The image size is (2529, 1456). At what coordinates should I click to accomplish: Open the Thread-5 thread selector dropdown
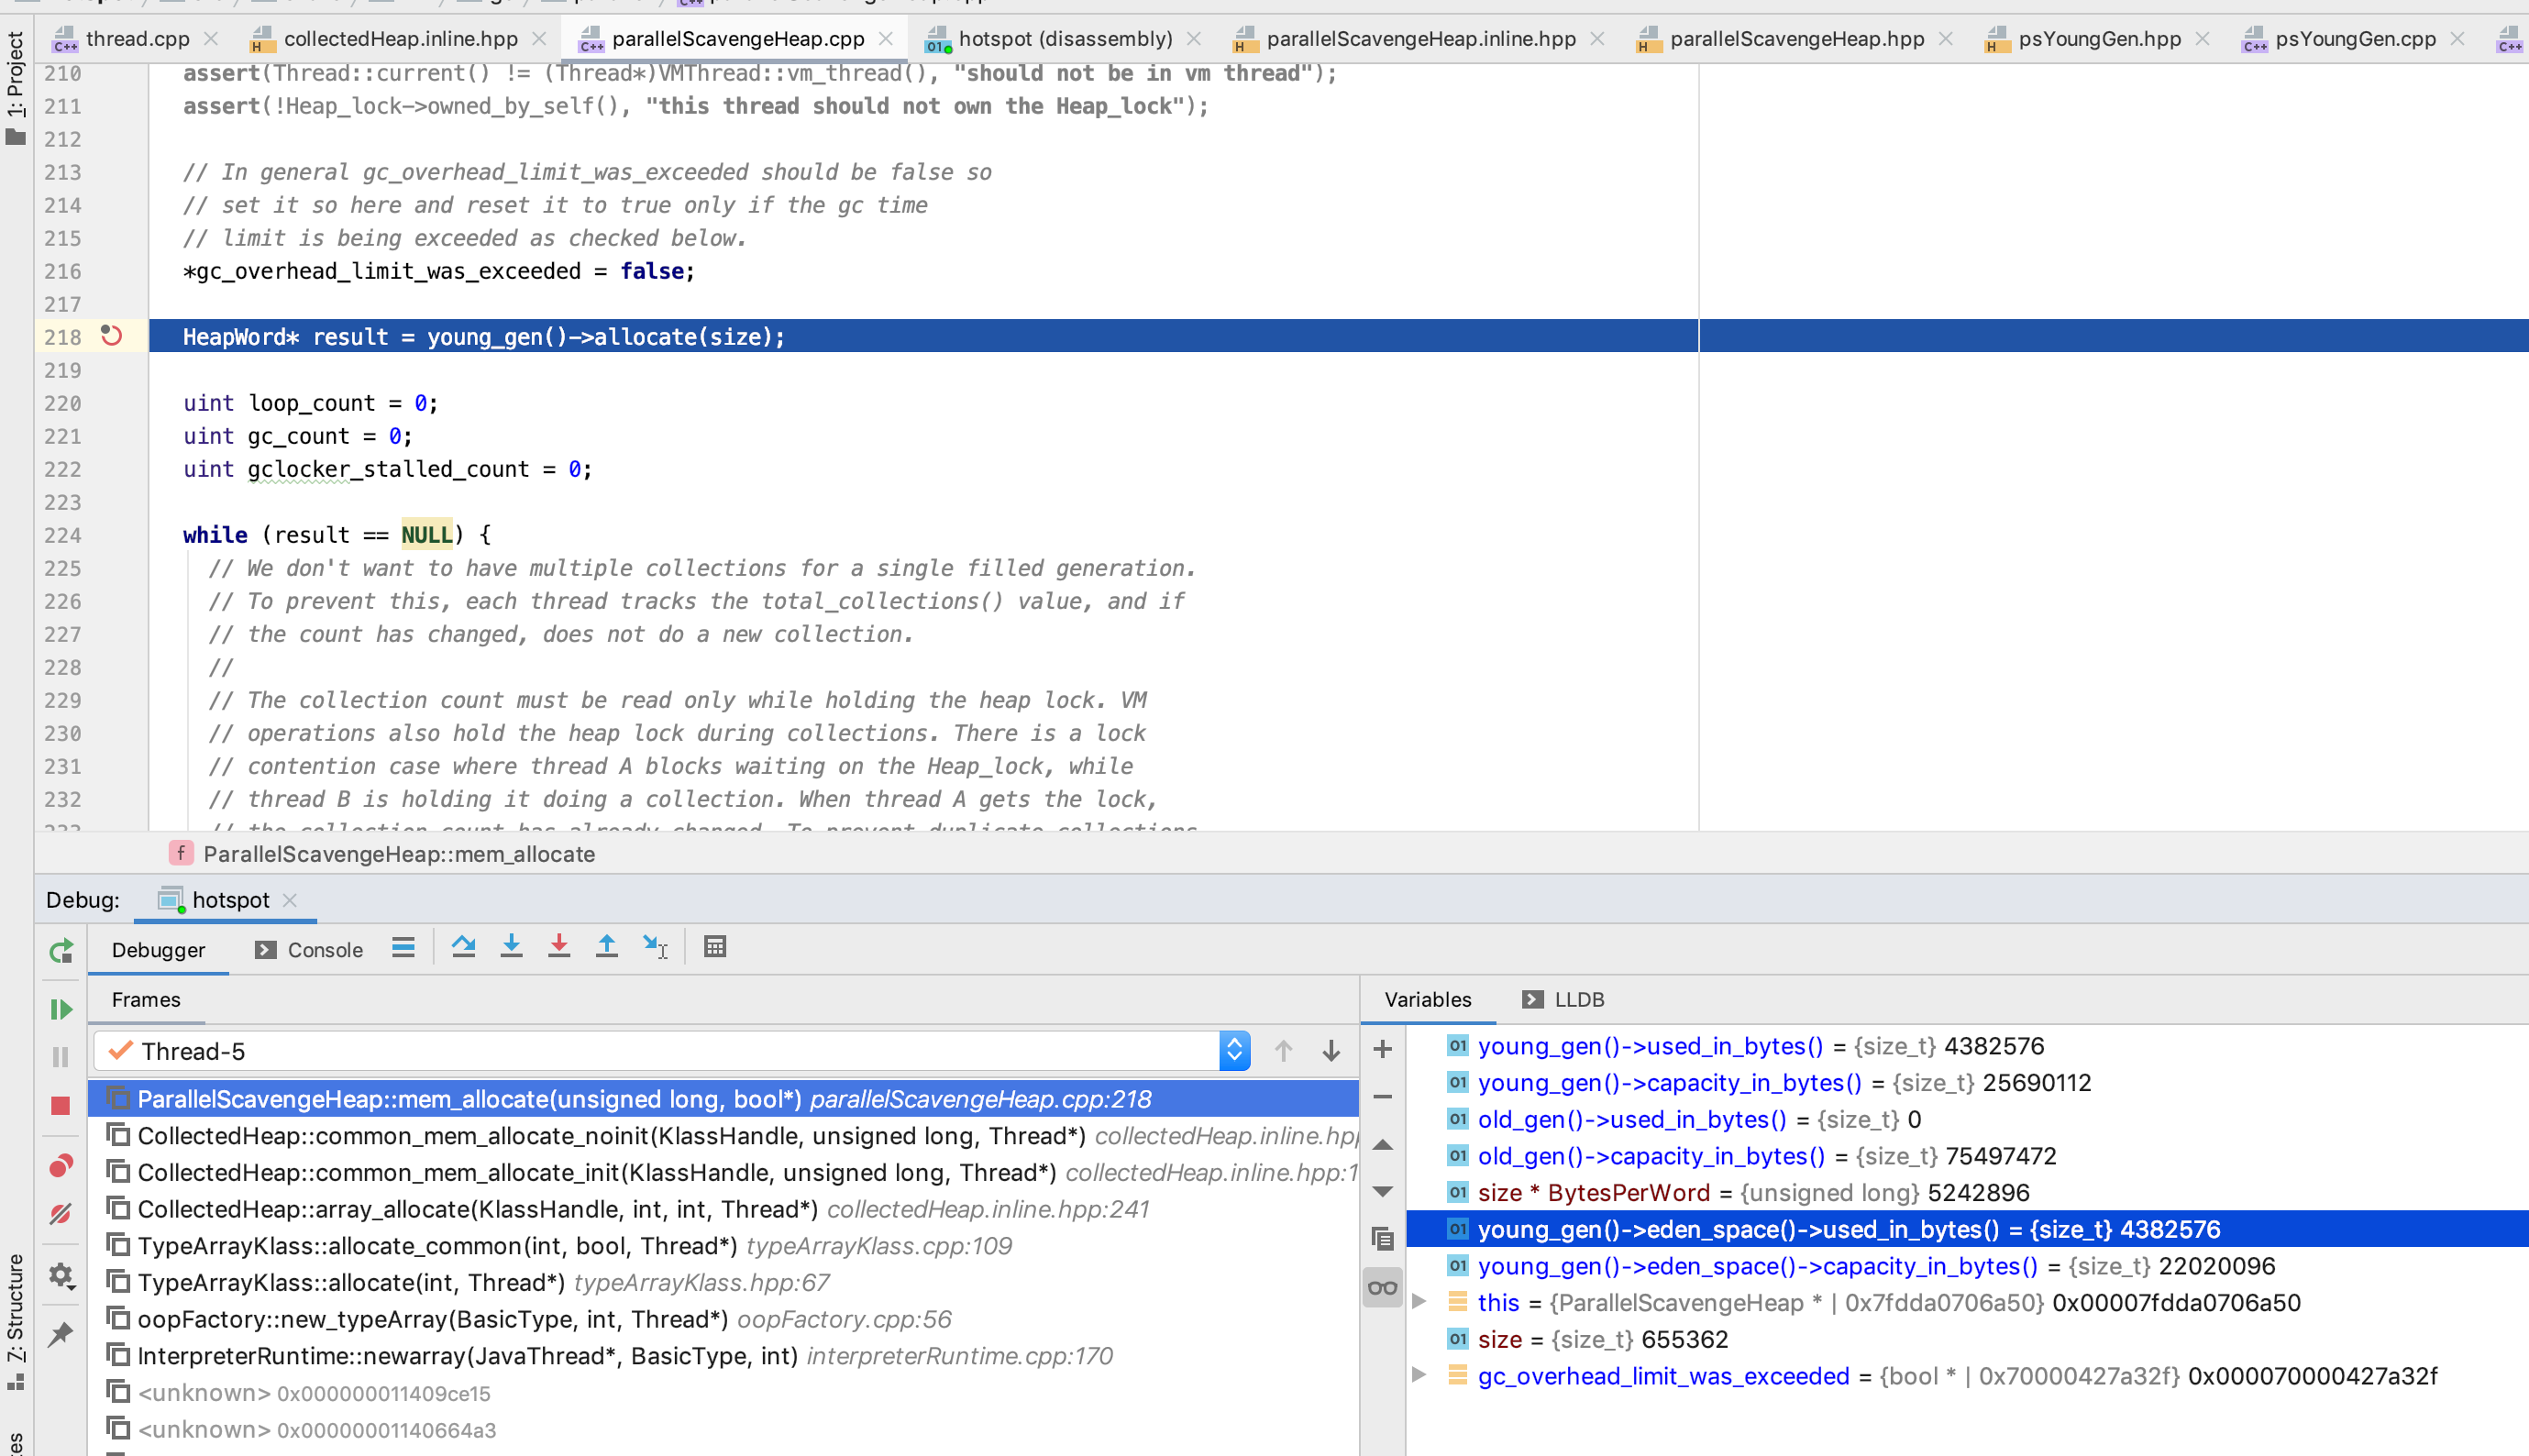(1234, 1050)
